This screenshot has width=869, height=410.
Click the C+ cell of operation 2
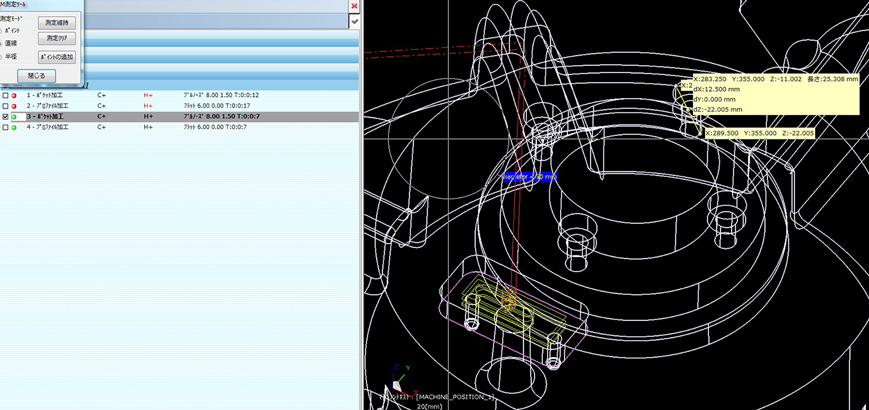(x=101, y=106)
